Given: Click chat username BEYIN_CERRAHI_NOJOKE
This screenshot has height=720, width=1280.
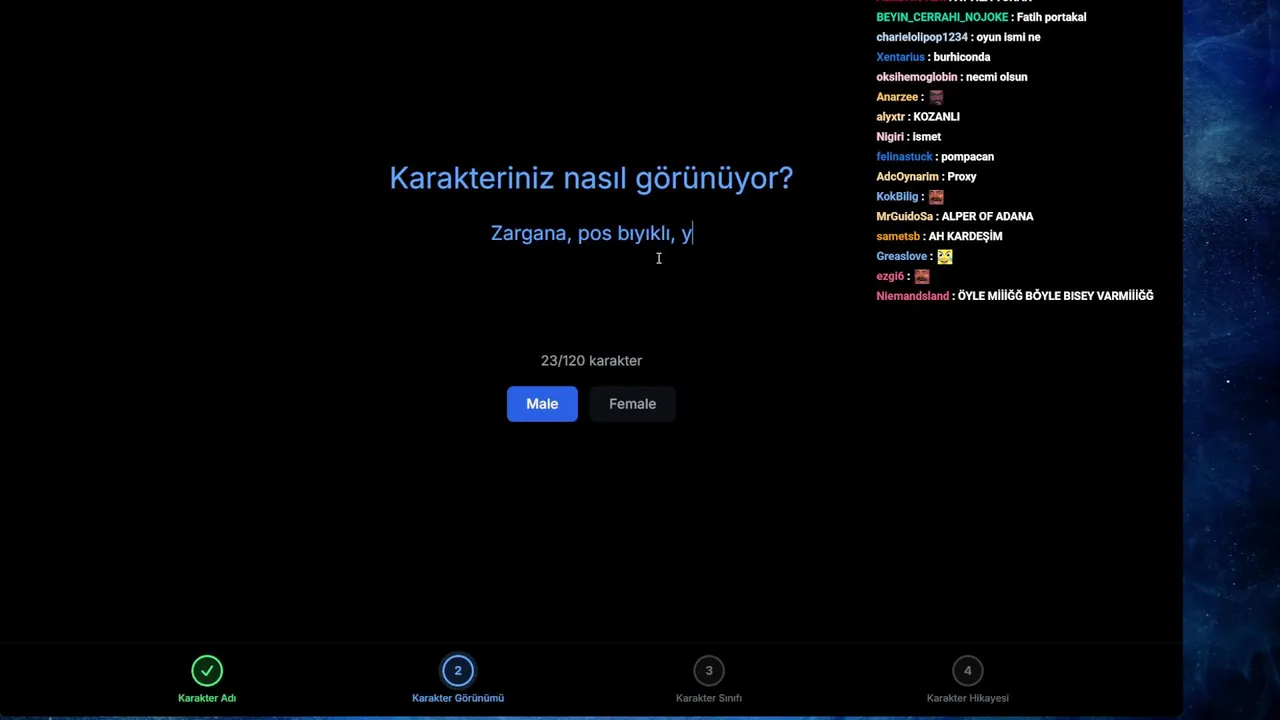Looking at the screenshot, I should (942, 17).
